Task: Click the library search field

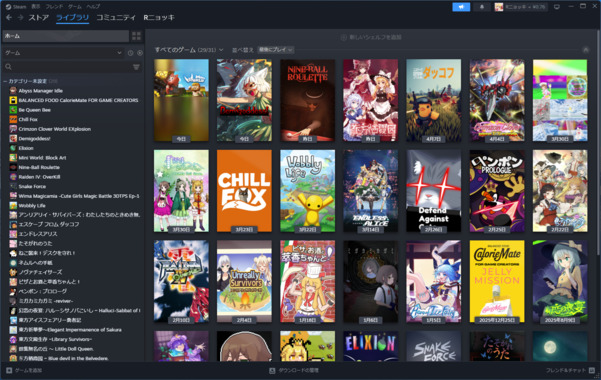Action: [x=67, y=67]
